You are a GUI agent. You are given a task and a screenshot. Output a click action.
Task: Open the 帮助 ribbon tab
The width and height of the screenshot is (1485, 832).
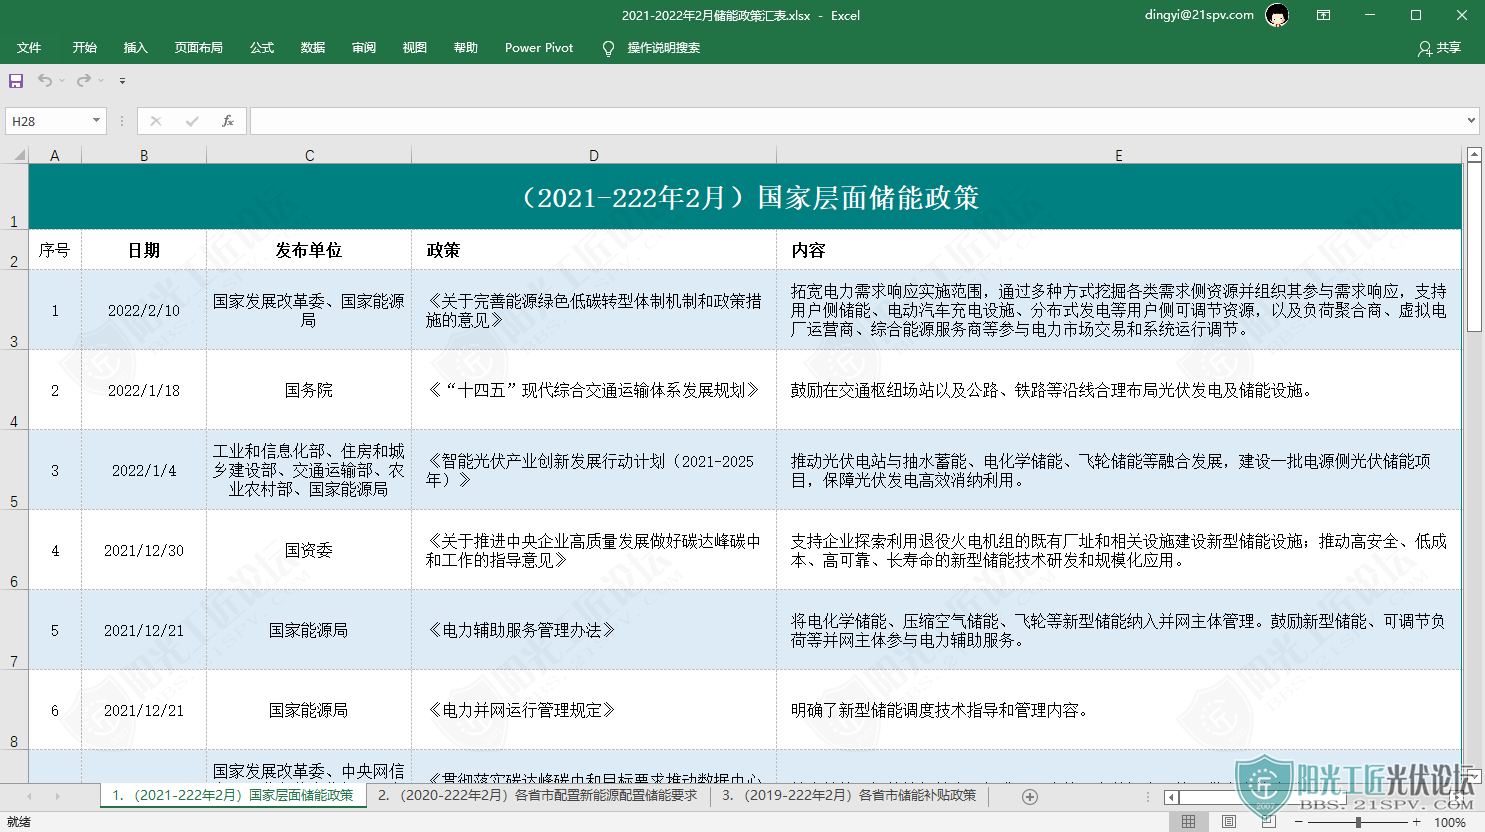coord(466,48)
